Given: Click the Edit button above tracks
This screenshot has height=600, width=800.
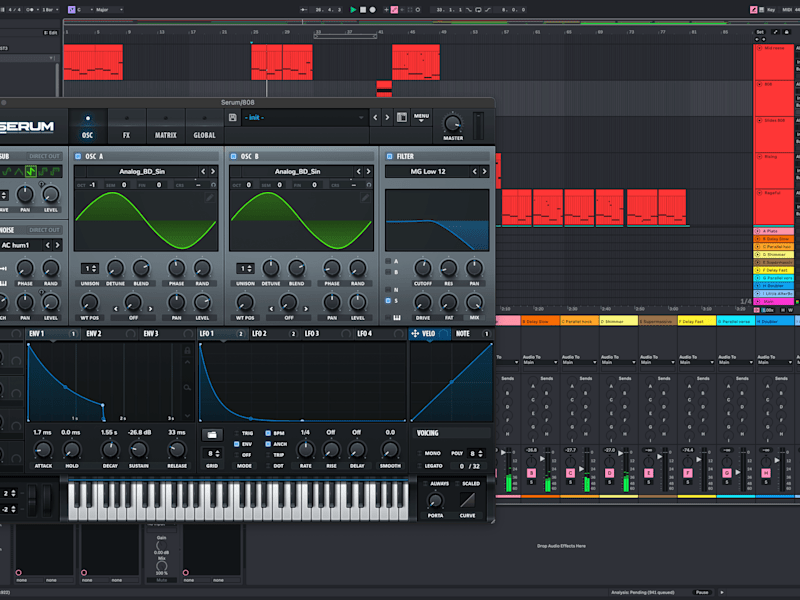Looking at the screenshot, I should point(51,33).
